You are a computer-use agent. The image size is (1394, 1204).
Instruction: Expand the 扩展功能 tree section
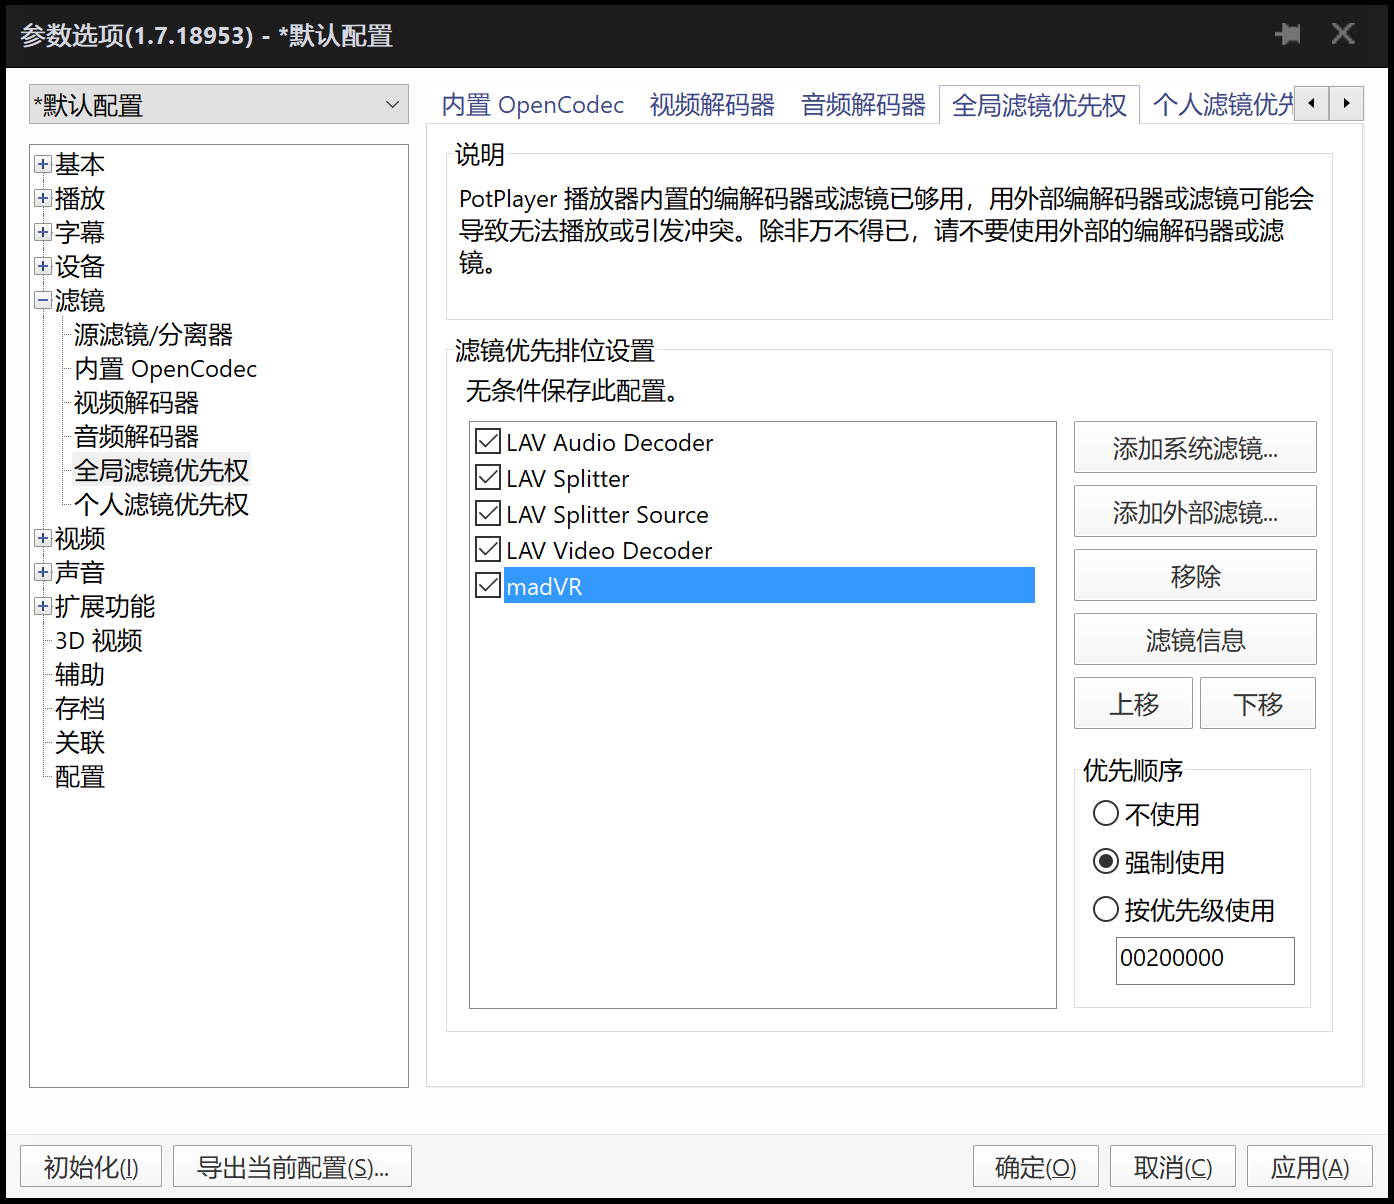[x=42, y=606]
